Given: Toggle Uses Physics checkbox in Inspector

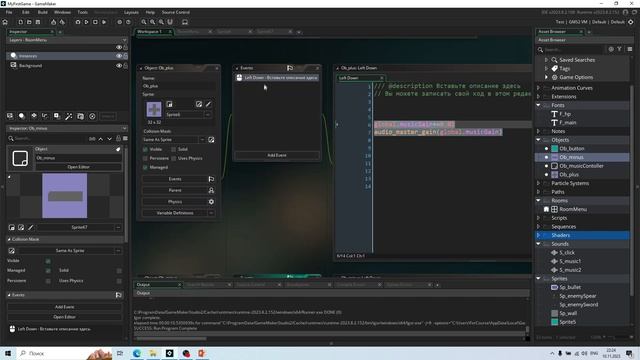Looking at the screenshot, I should click(119, 281).
